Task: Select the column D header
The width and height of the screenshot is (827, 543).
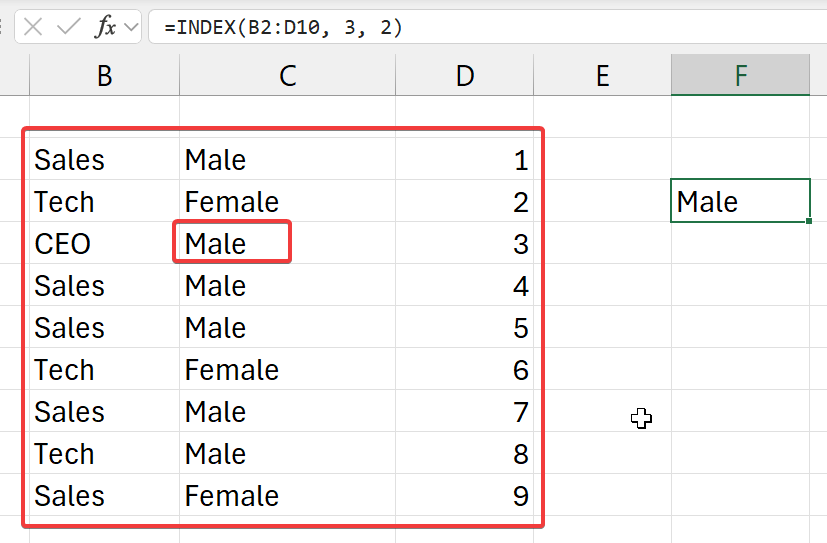Action: pyautogui.click(x=464, y=76)
